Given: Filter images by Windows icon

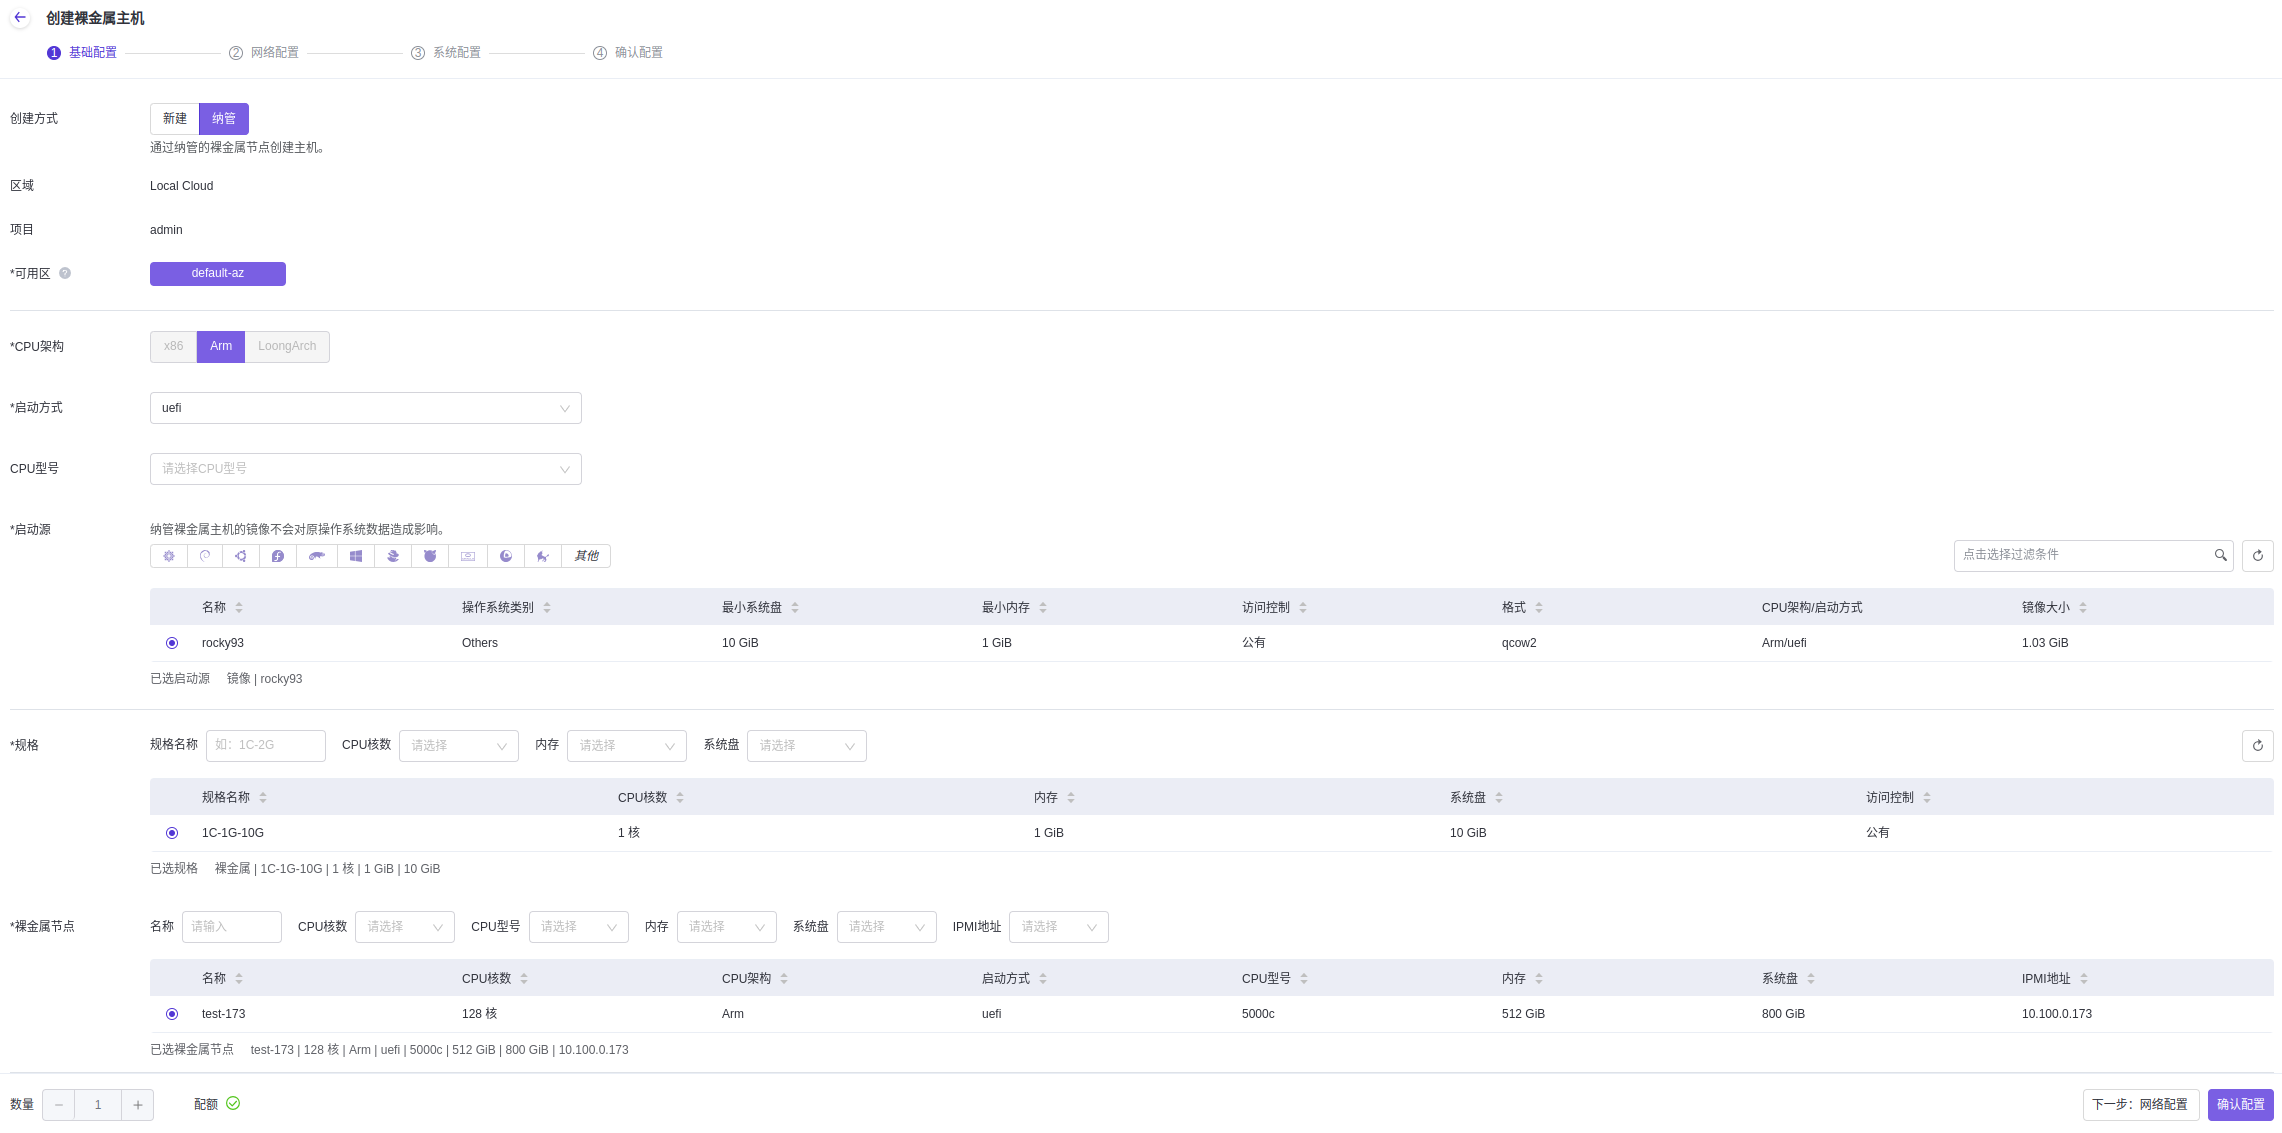Looking at the screenshot, I should tap(355, 556).
